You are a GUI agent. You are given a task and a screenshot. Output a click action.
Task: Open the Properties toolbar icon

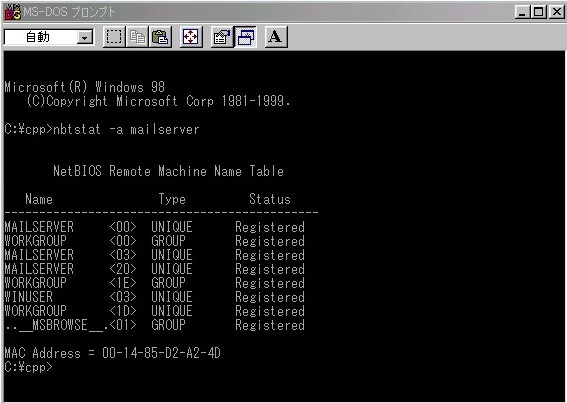coord(222,37)
